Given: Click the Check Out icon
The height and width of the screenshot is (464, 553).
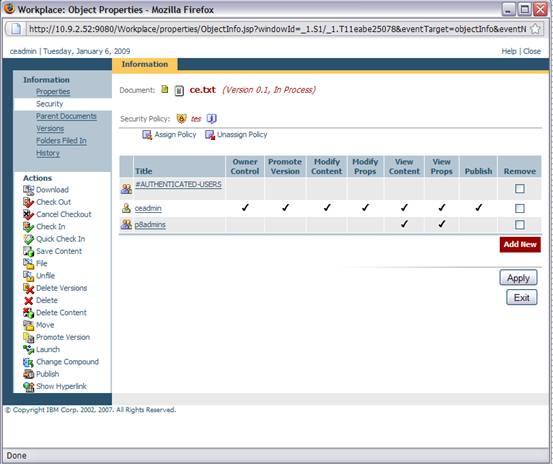Looking at the screenshot, I should tap(28, 202).
